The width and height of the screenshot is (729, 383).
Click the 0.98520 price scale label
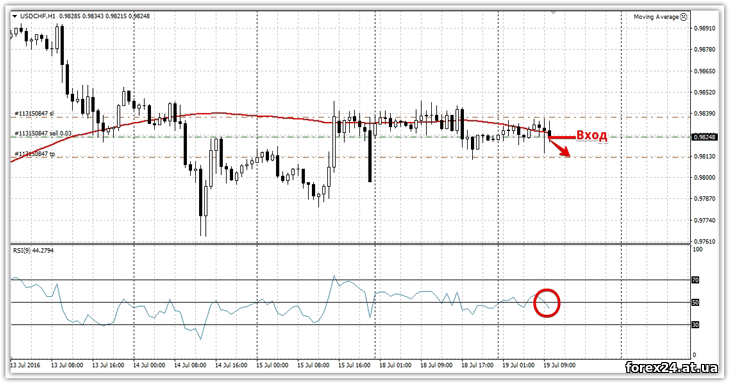[704, 92]
